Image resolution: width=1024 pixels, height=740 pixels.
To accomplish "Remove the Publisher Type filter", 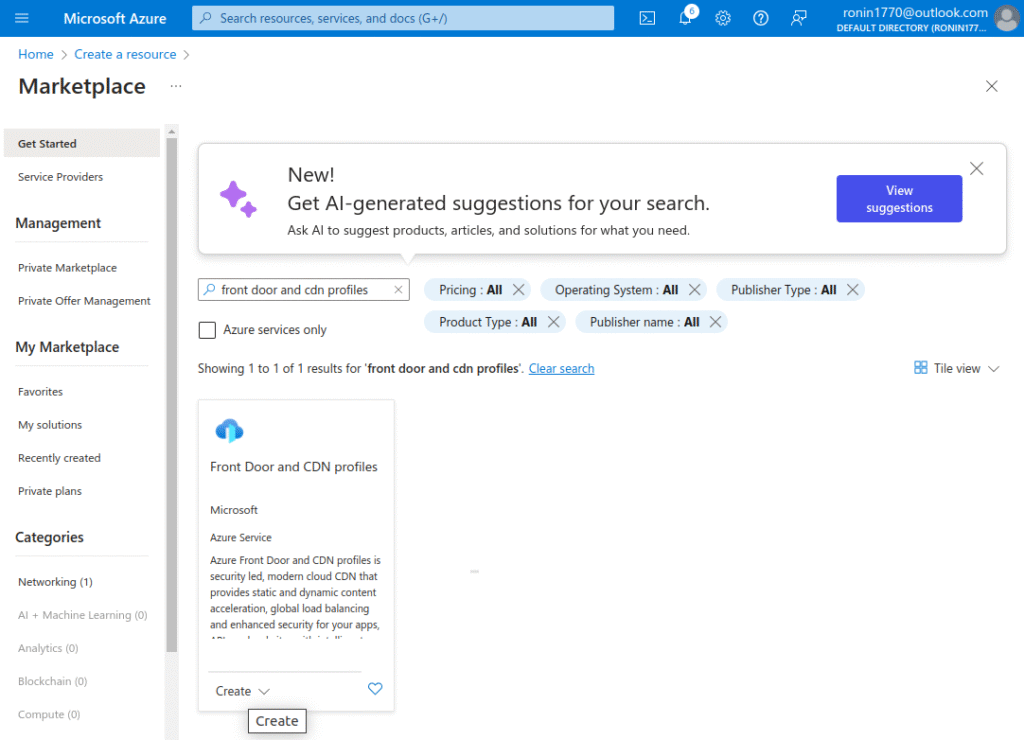I will click(x=852, y=289).
